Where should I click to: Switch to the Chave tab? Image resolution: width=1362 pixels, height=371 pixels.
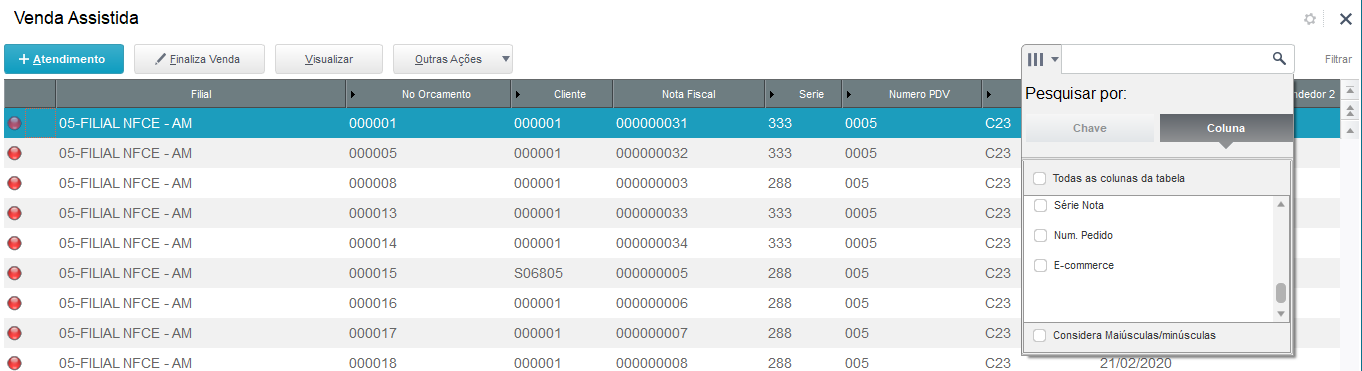tap(1090, 129)
